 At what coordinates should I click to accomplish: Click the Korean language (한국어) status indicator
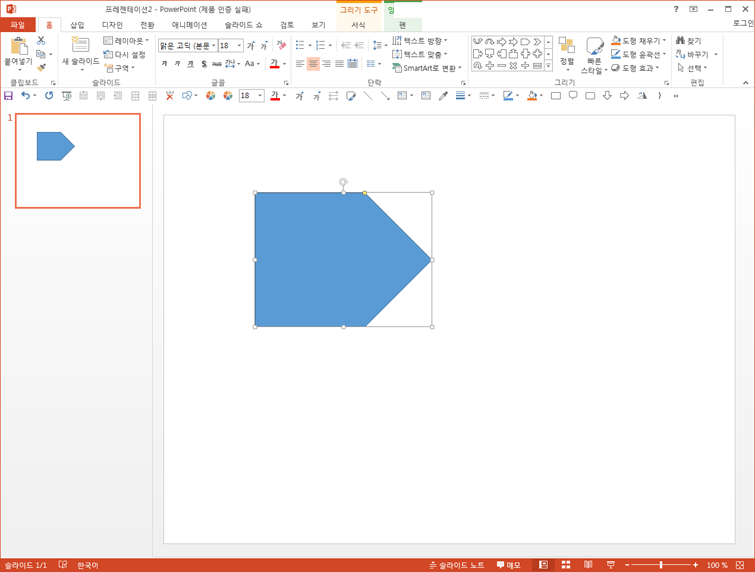[x=88, y=565]
